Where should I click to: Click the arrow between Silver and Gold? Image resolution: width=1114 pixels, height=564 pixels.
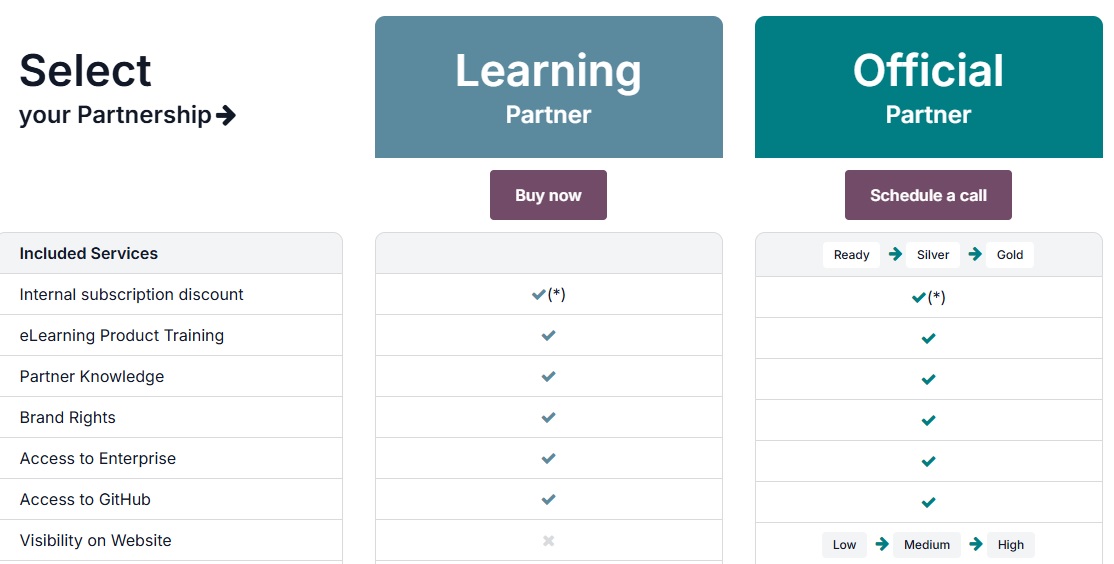(x=975, y=254)
